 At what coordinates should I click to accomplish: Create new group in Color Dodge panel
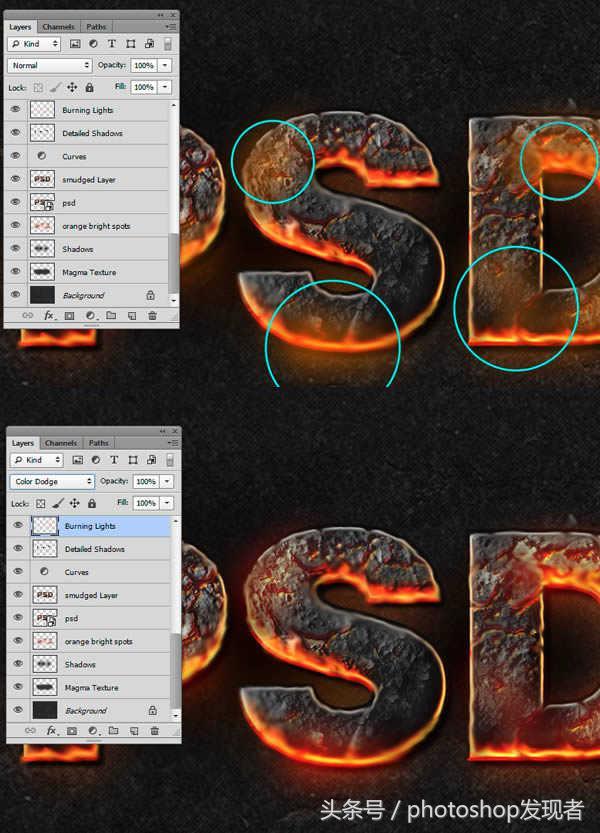(113, 731)
